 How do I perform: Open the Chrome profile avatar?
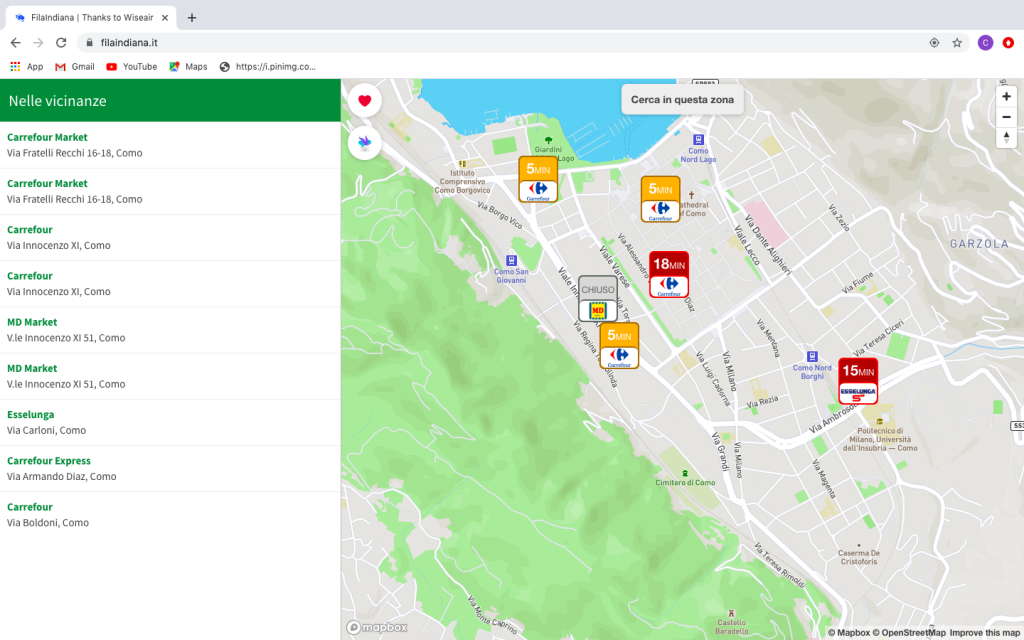point(985,43)
